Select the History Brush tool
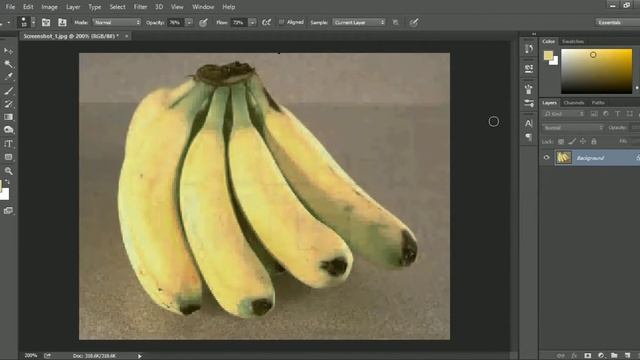Screen dimensions: 640x360 click(x=8, y=104)
